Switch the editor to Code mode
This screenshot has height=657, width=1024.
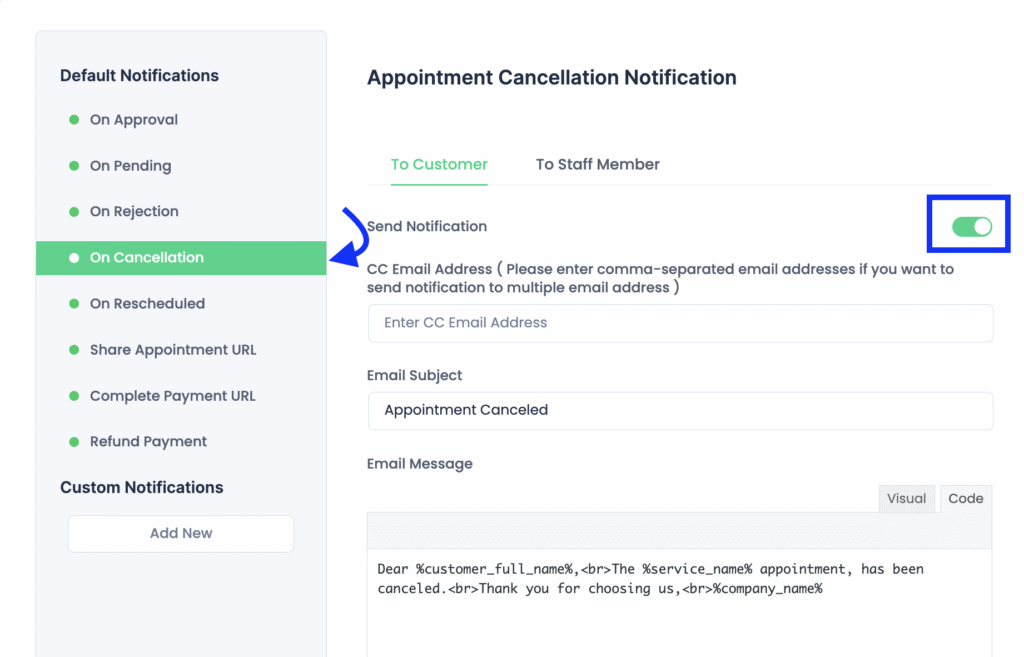point(966,499)
